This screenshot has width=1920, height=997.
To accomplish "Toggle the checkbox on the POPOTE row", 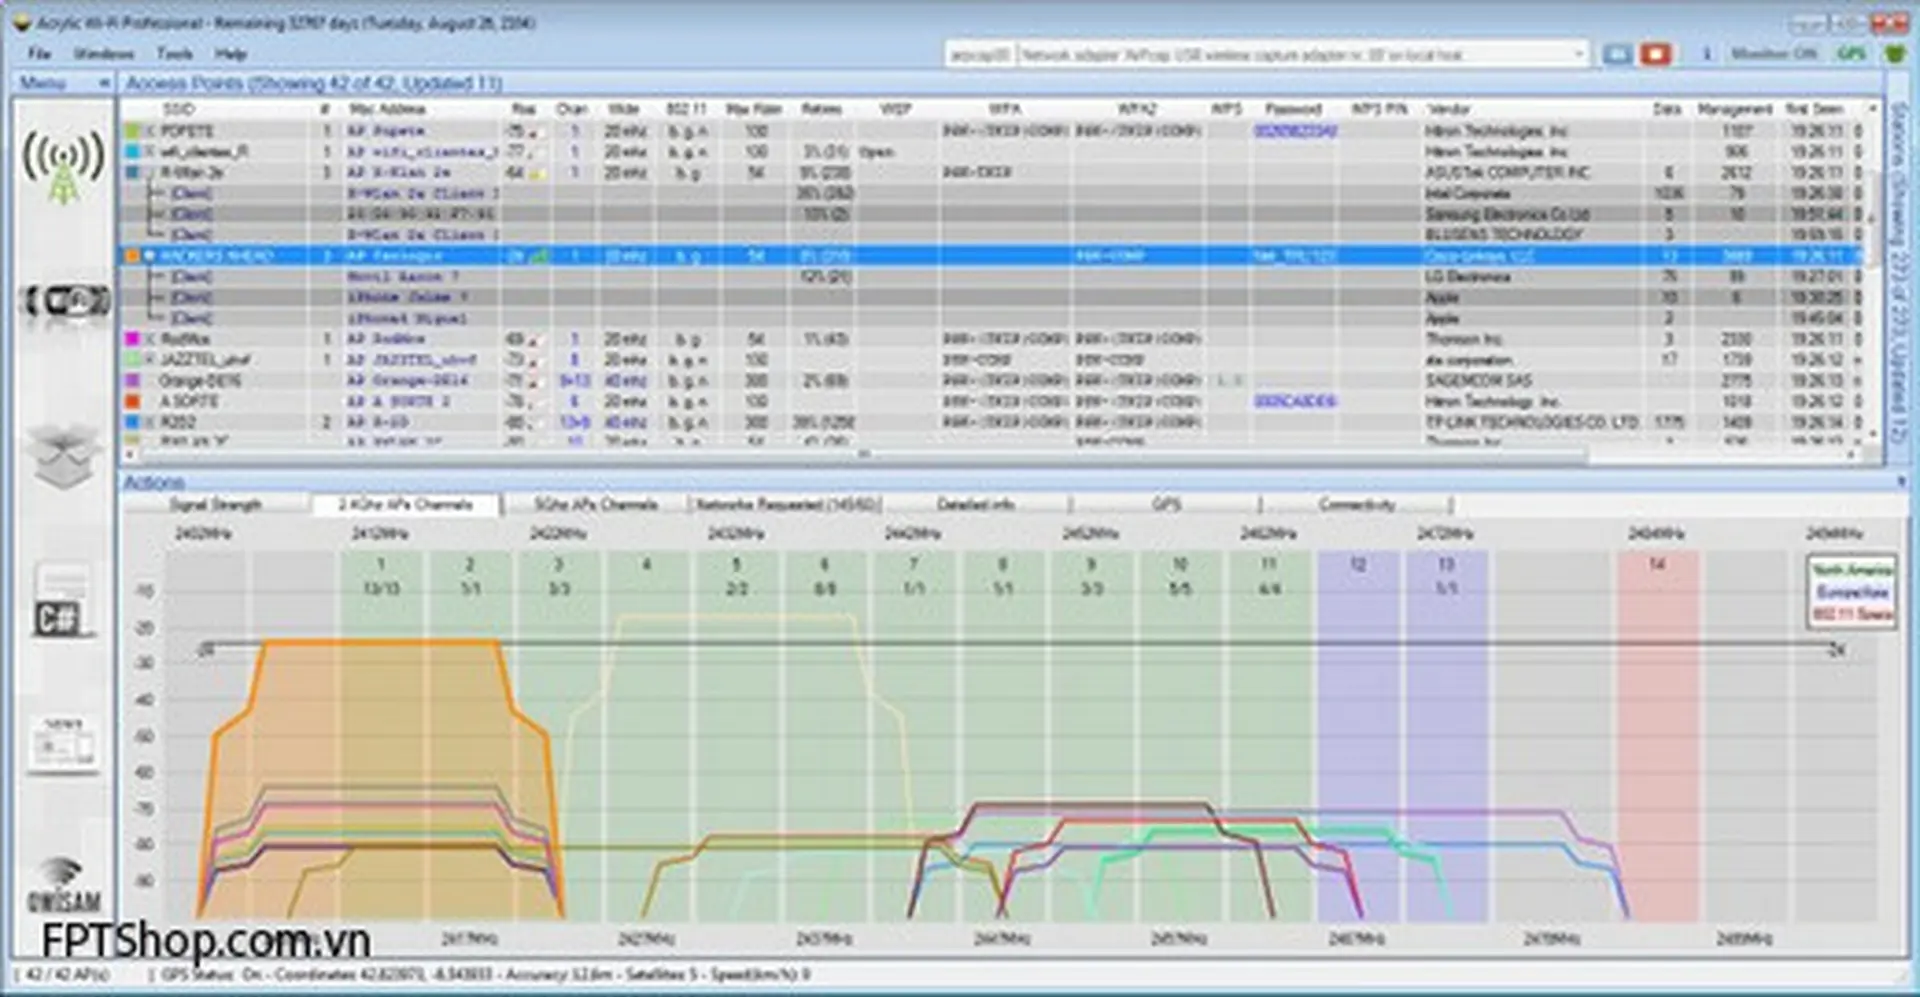I will pos(151,131).
